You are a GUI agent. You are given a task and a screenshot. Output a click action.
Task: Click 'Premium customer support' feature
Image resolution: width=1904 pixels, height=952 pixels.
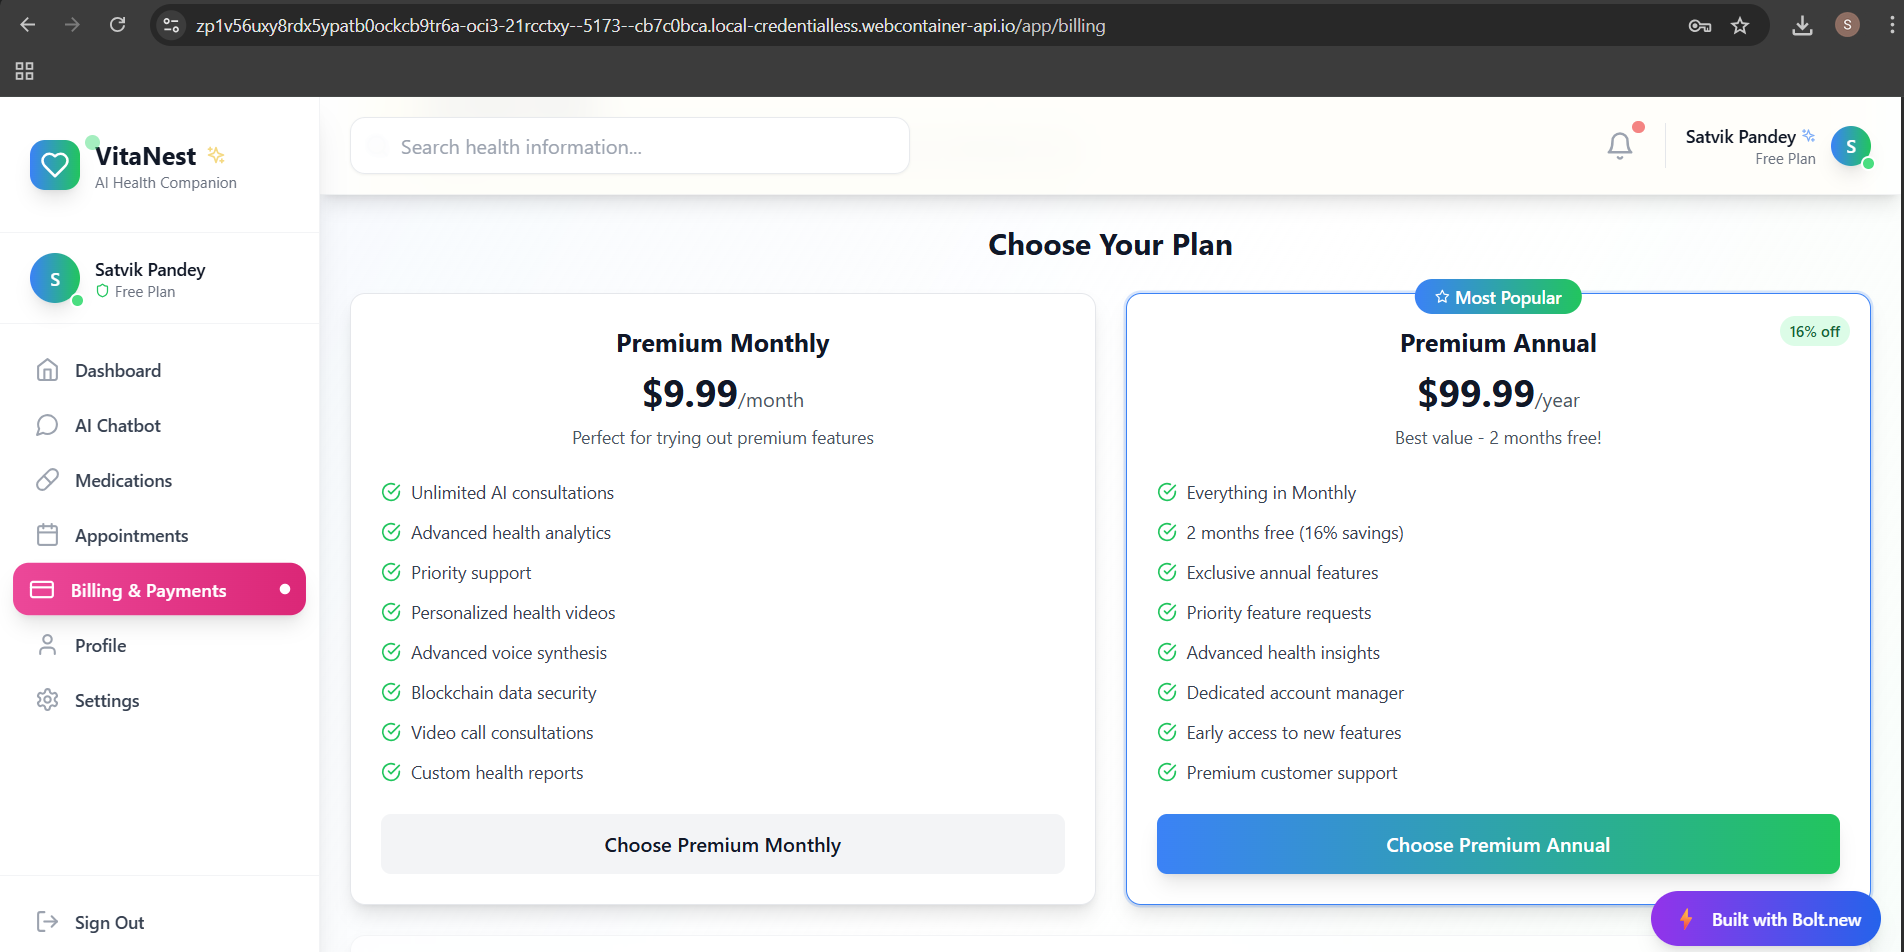(x=1292, y=772)
